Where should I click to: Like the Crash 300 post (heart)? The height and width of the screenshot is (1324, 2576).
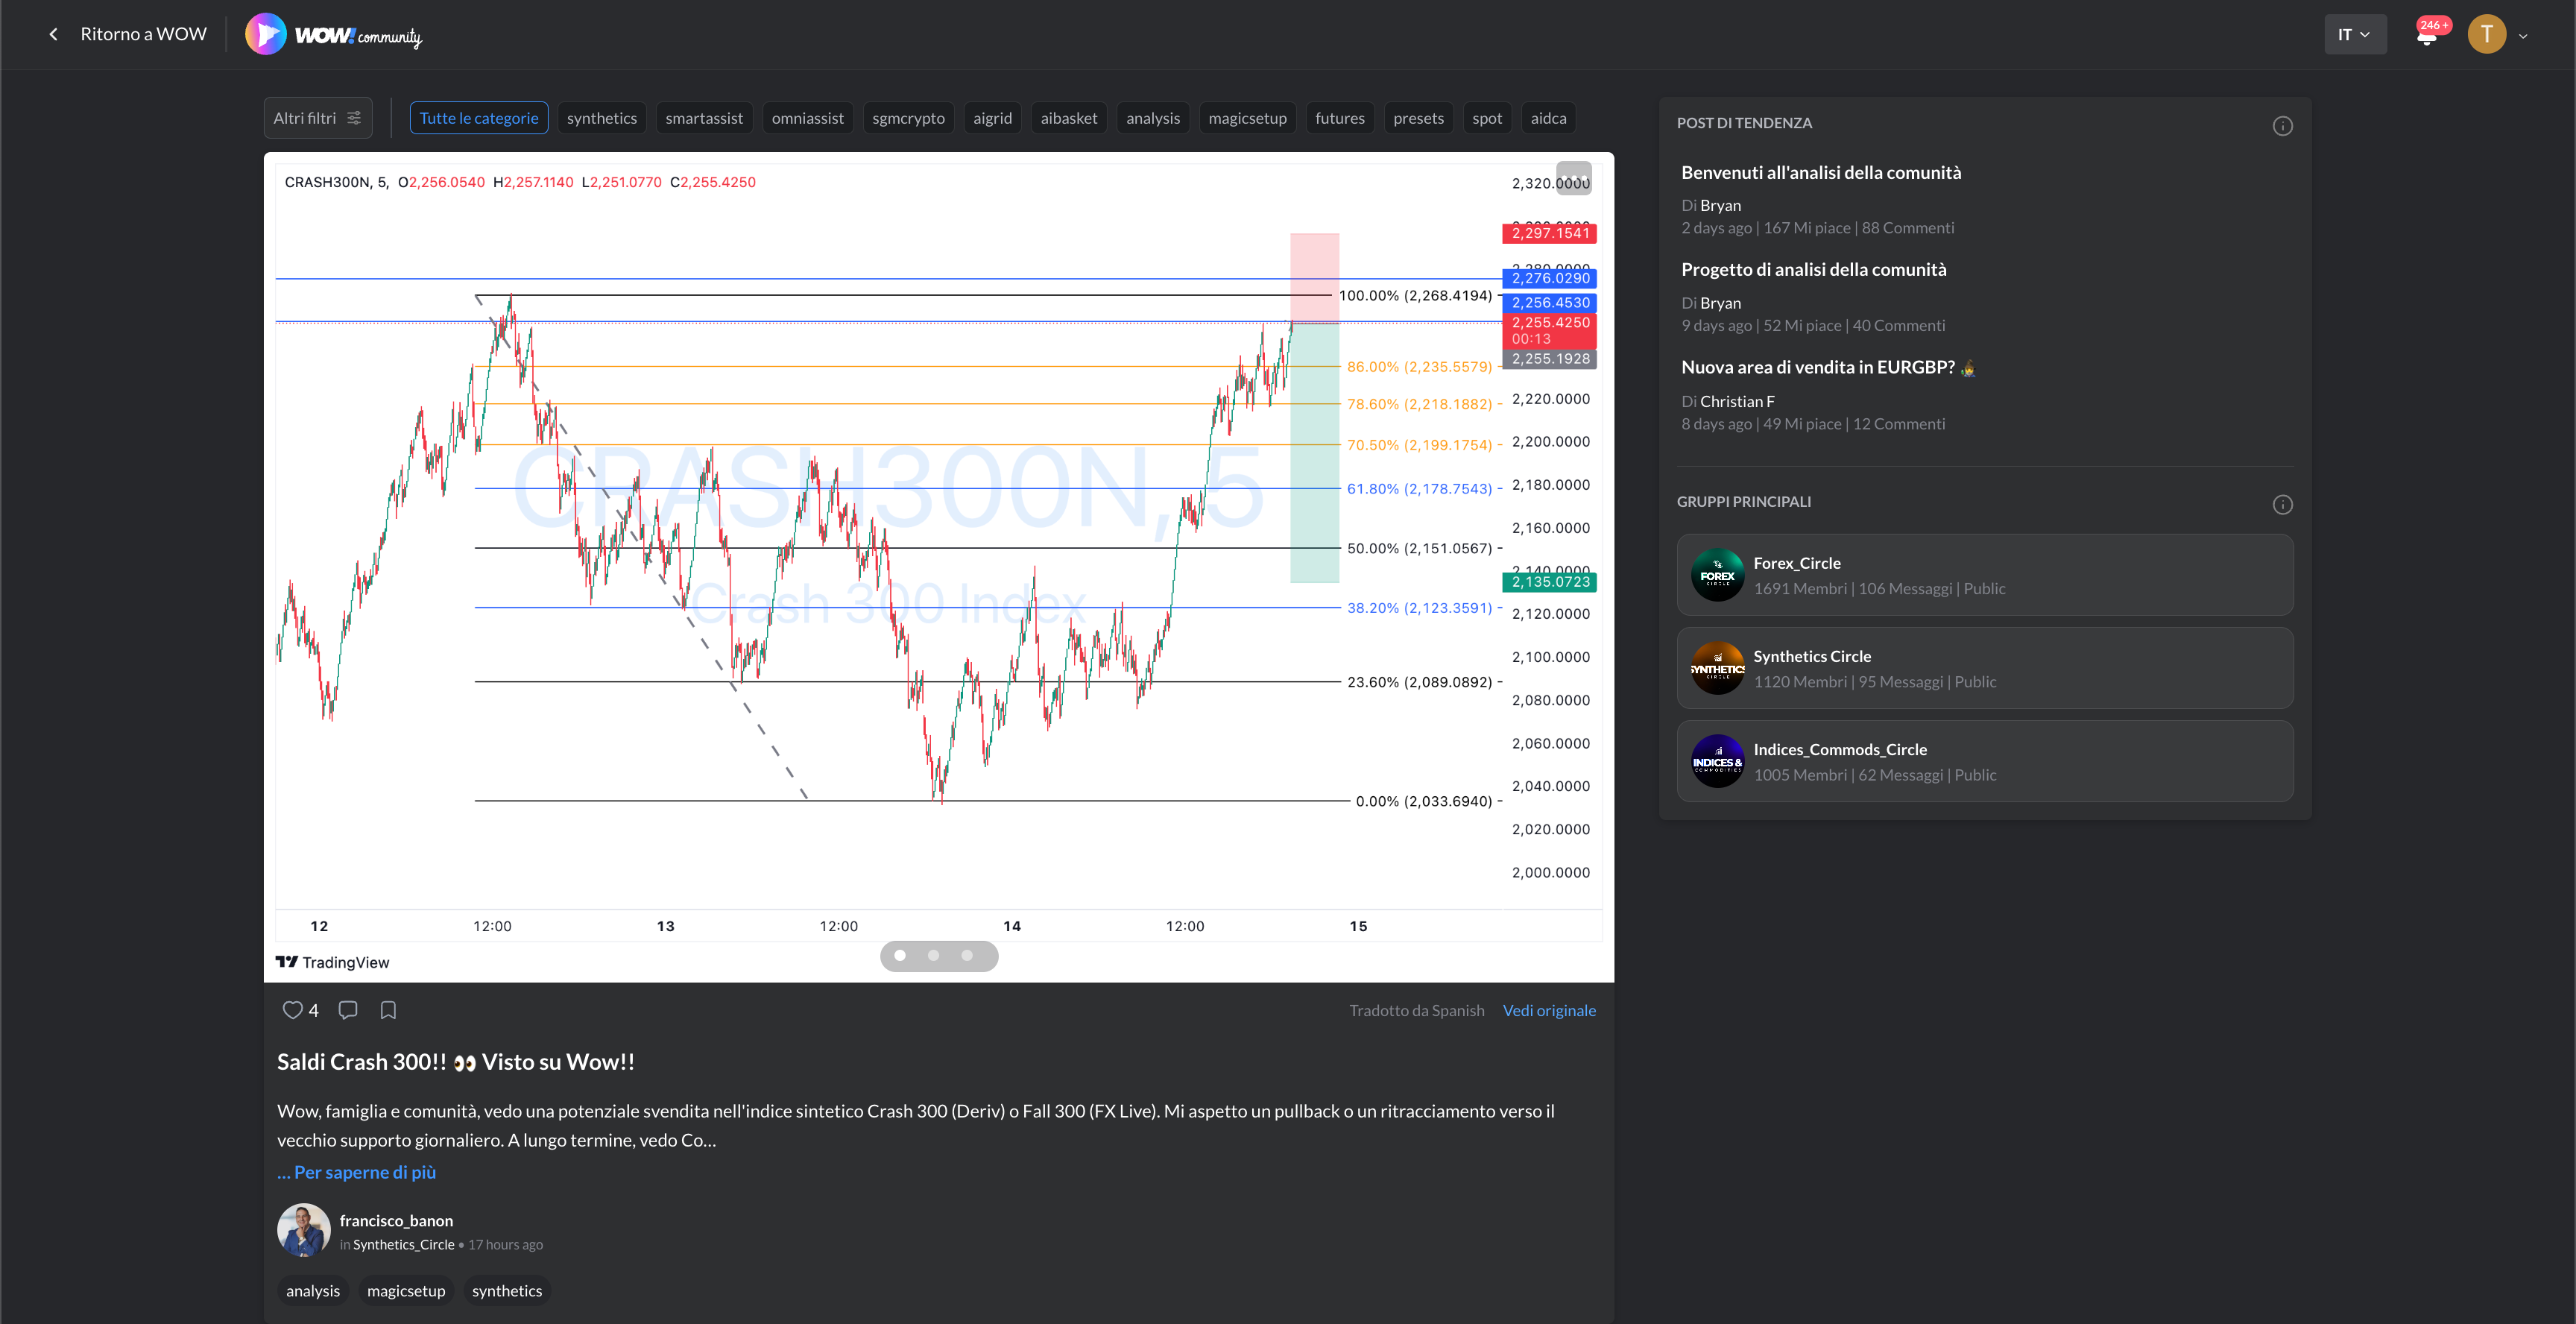[x=292, y=1010]
